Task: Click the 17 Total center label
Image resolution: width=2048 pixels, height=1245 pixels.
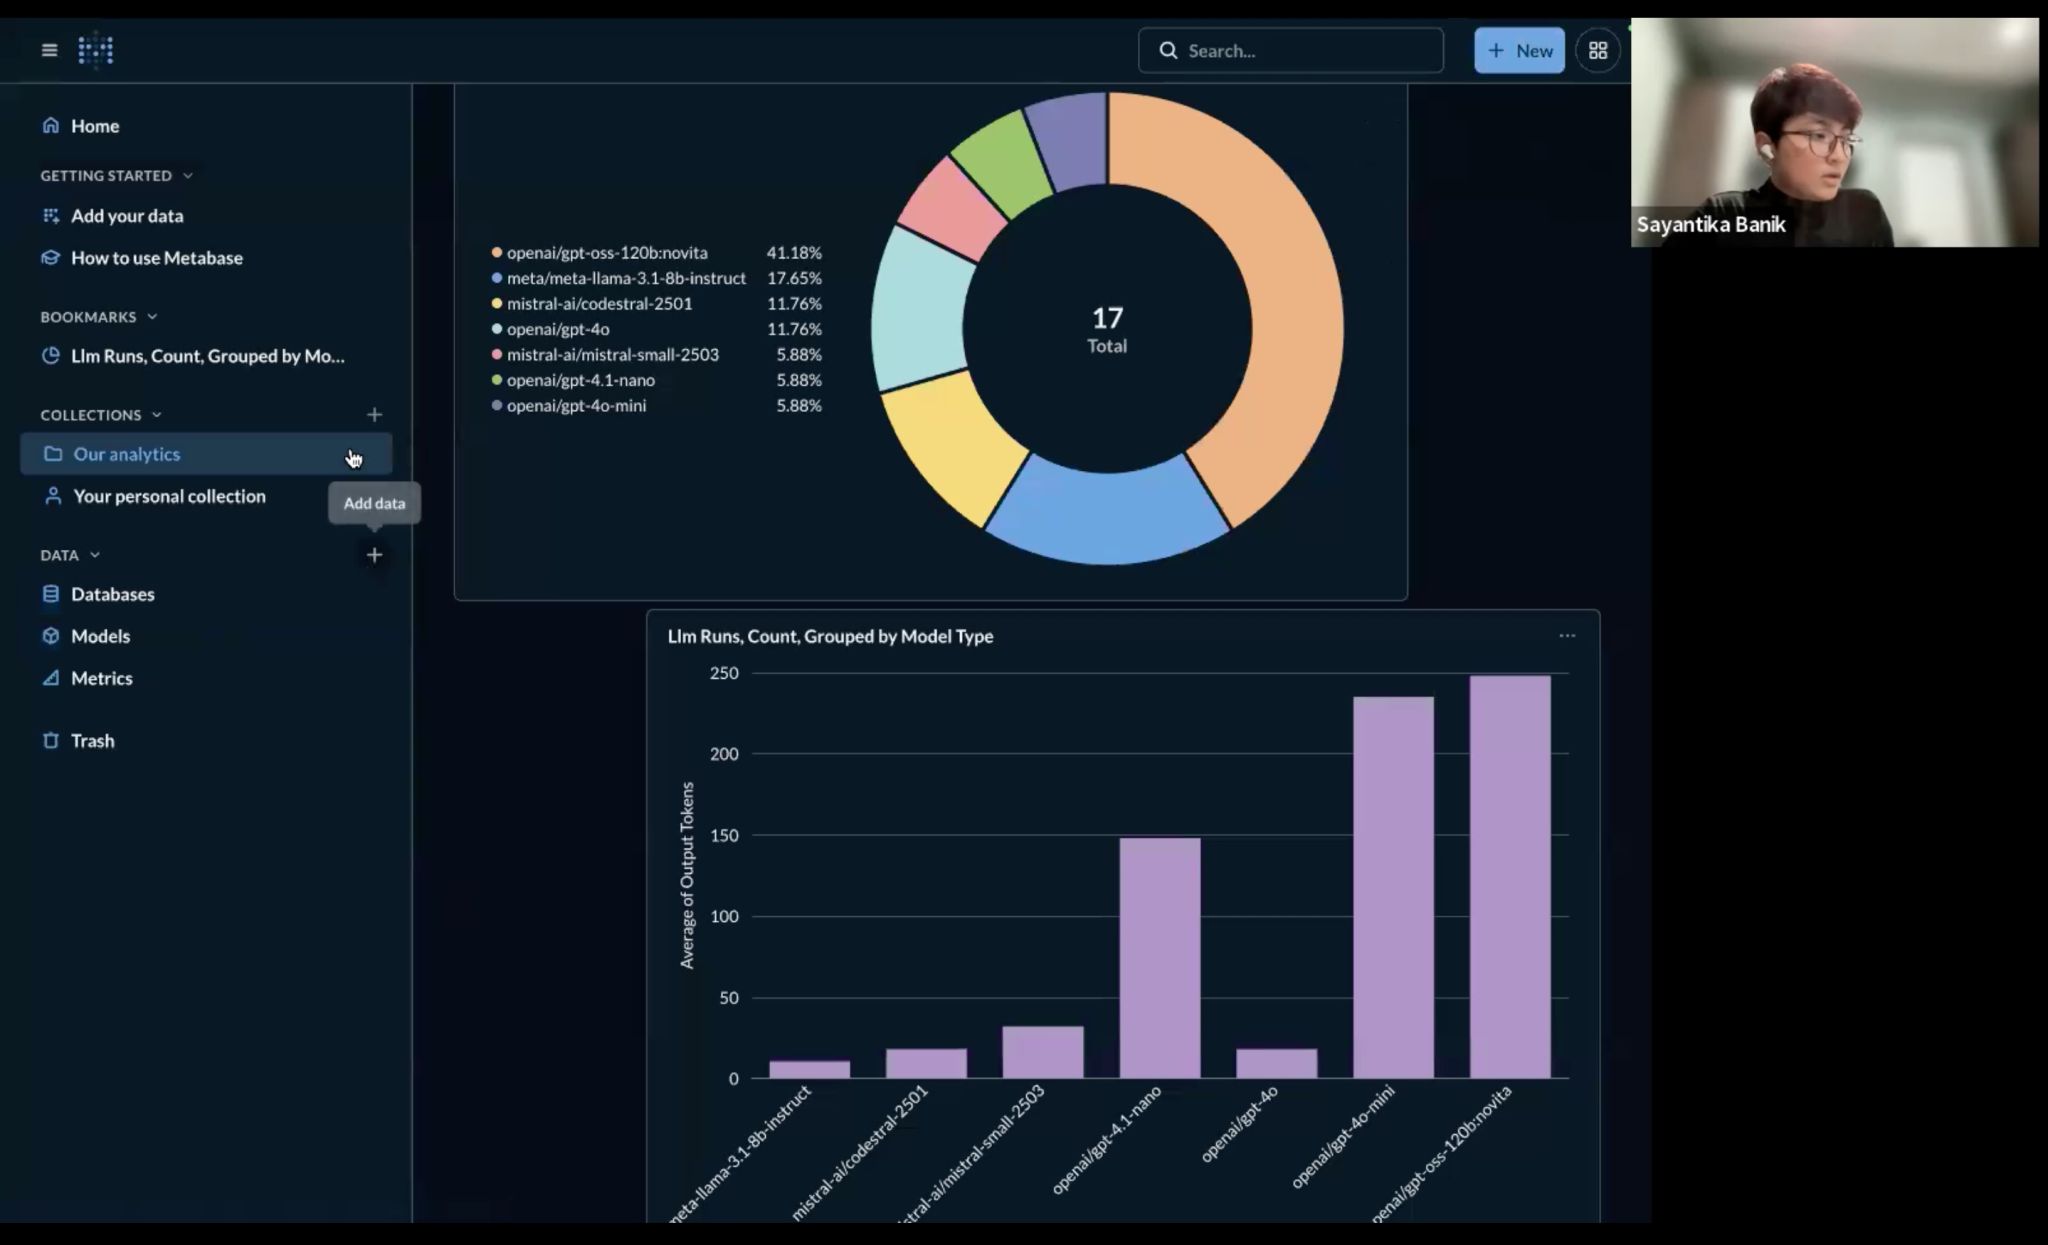Action: (1107, 329)
